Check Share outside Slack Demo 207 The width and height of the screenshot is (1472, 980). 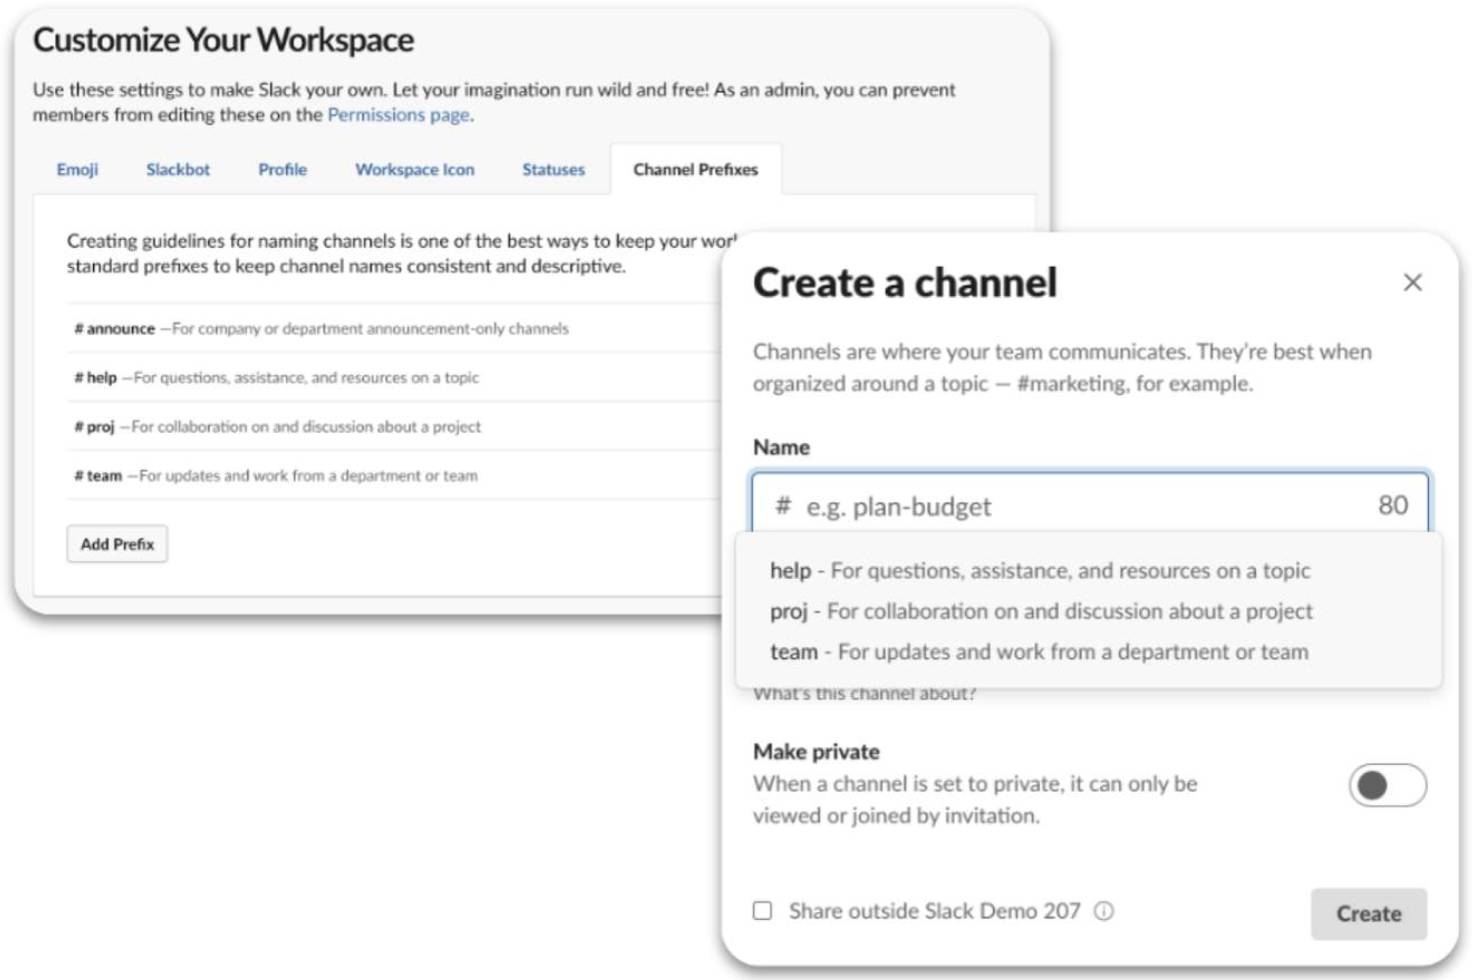click(762, 911)
